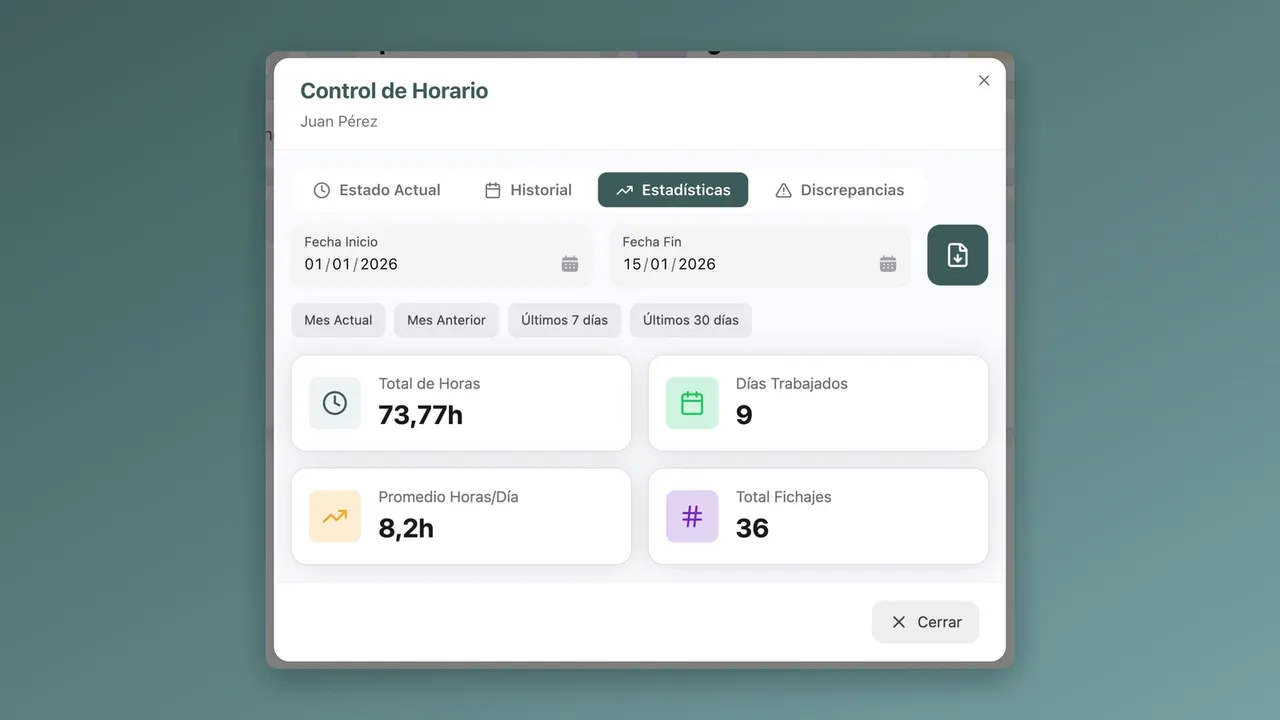Click the Fecha Fin date field
1280x720 pixels.
coord(759,256)
